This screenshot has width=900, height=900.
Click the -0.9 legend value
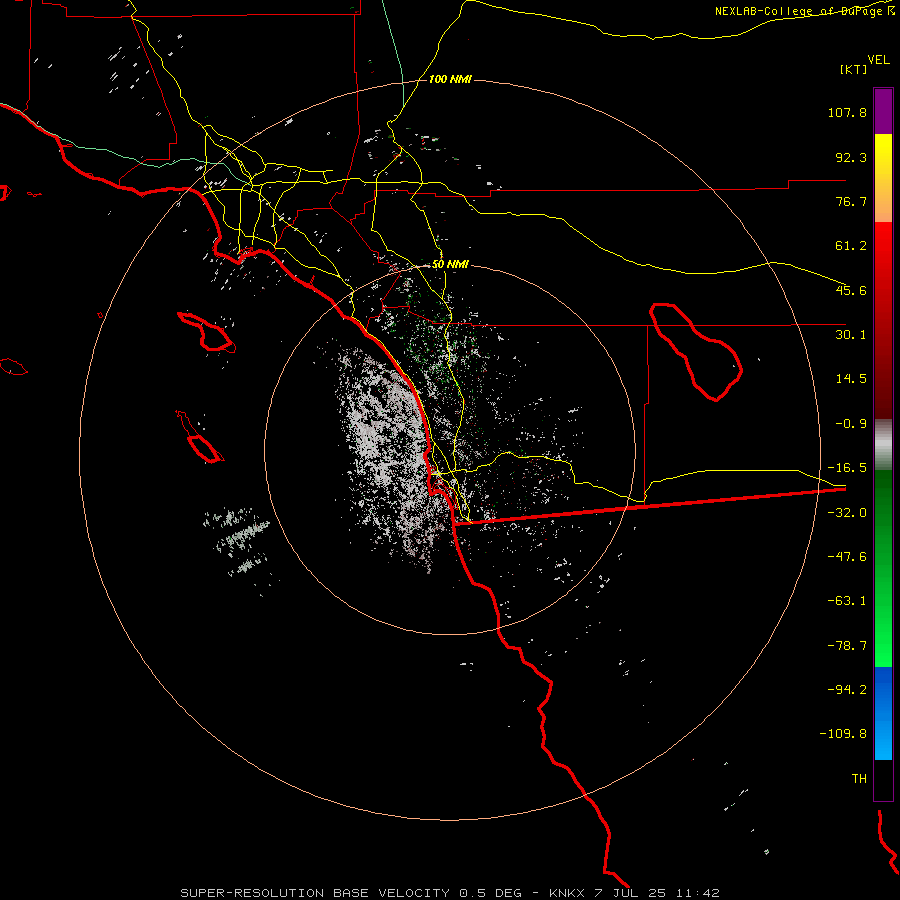tap(851, 424)
